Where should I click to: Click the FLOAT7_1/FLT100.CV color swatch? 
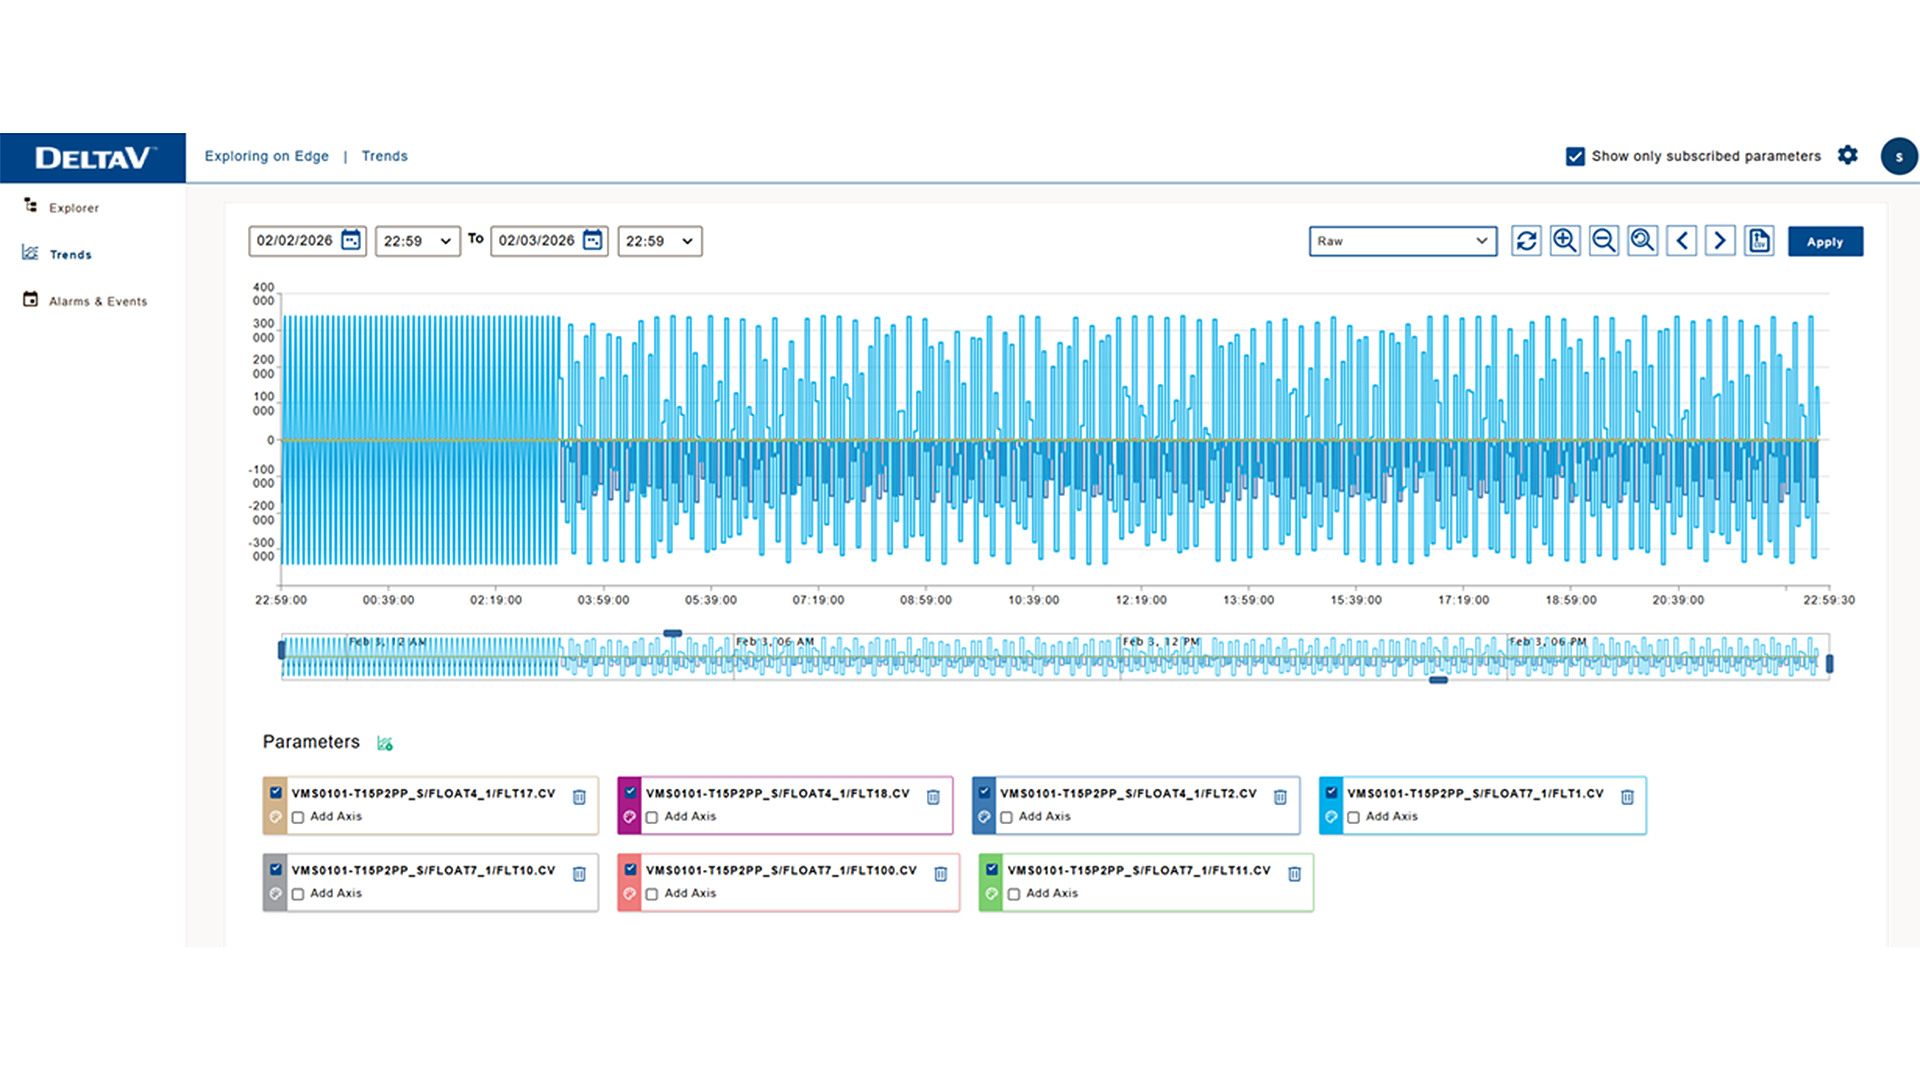(x=629, y=894)
